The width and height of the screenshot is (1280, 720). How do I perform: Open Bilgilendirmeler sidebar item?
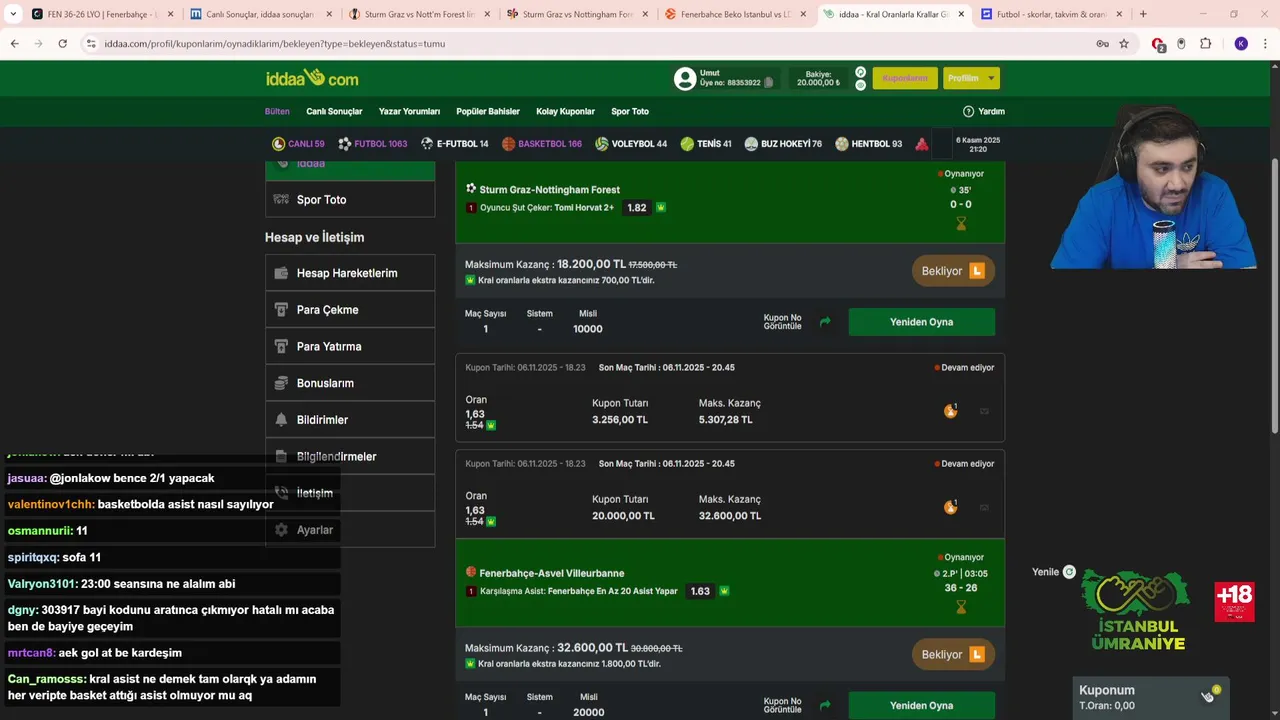coord(350,456)
